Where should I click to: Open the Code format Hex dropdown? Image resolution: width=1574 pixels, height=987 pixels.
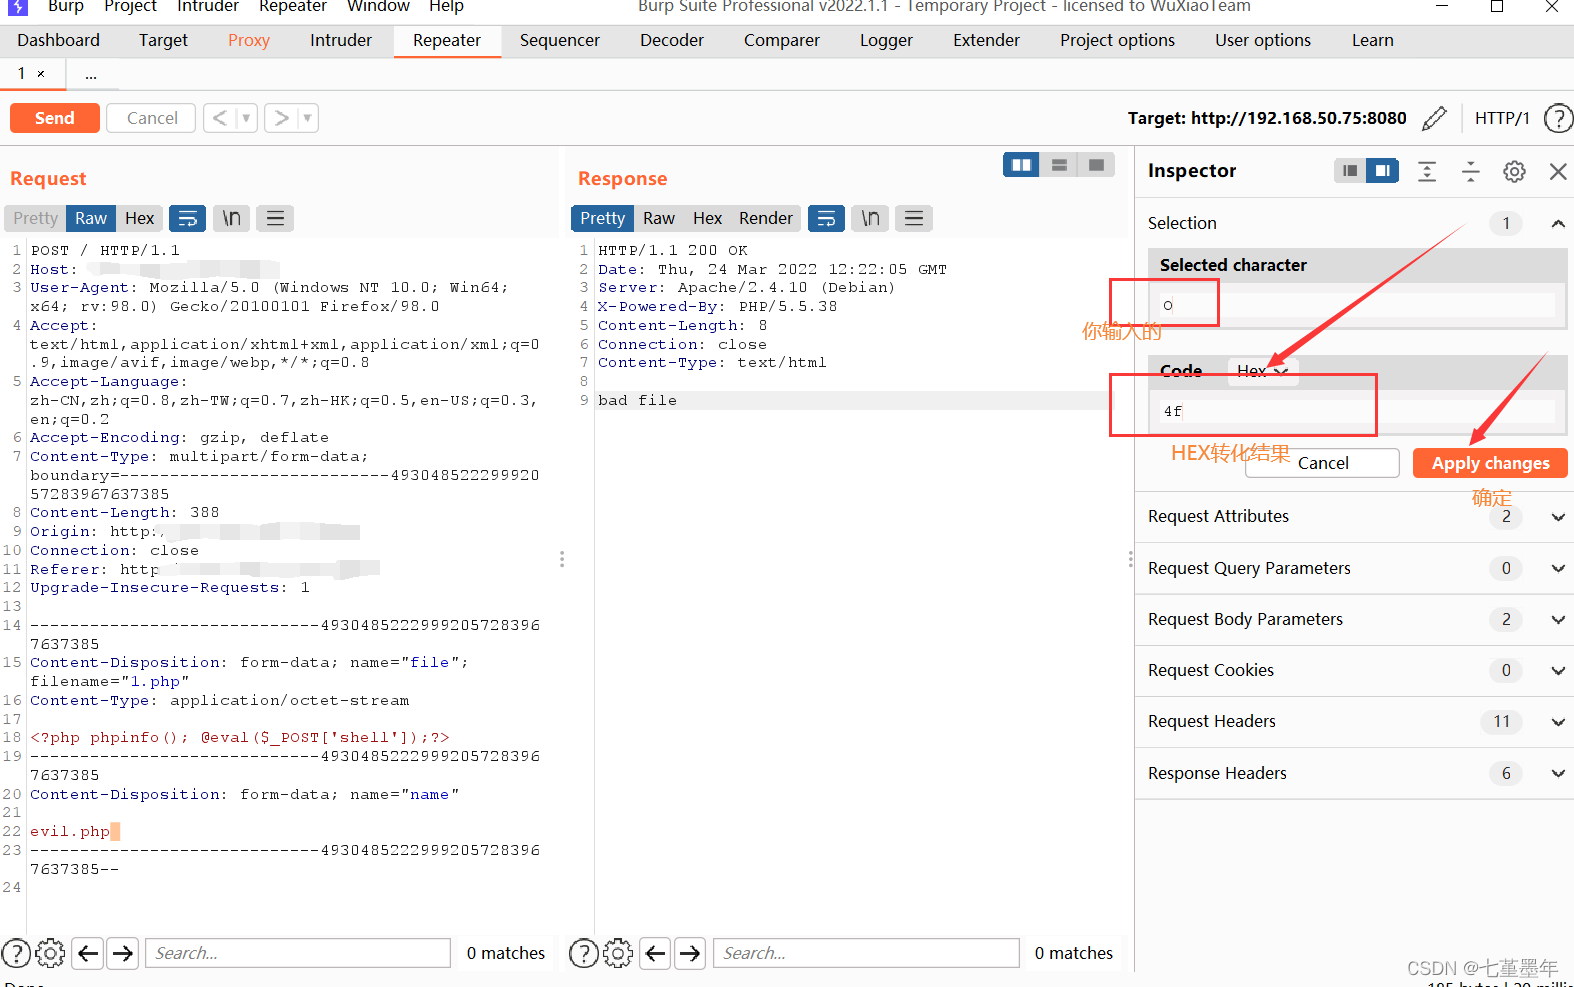click(x=1262, y=371)
